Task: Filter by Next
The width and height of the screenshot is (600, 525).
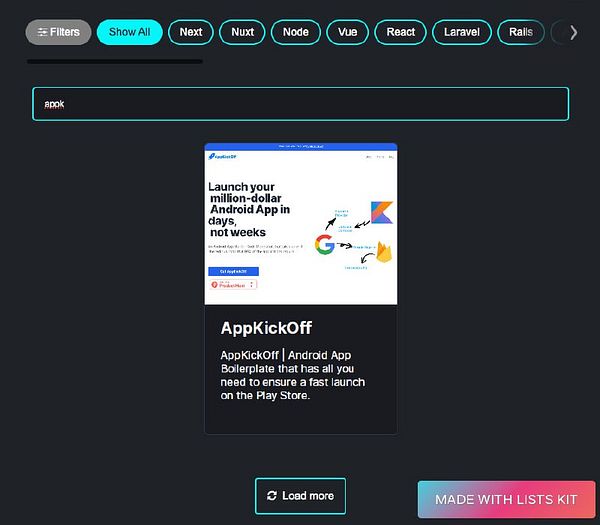Action: [191, 32]
